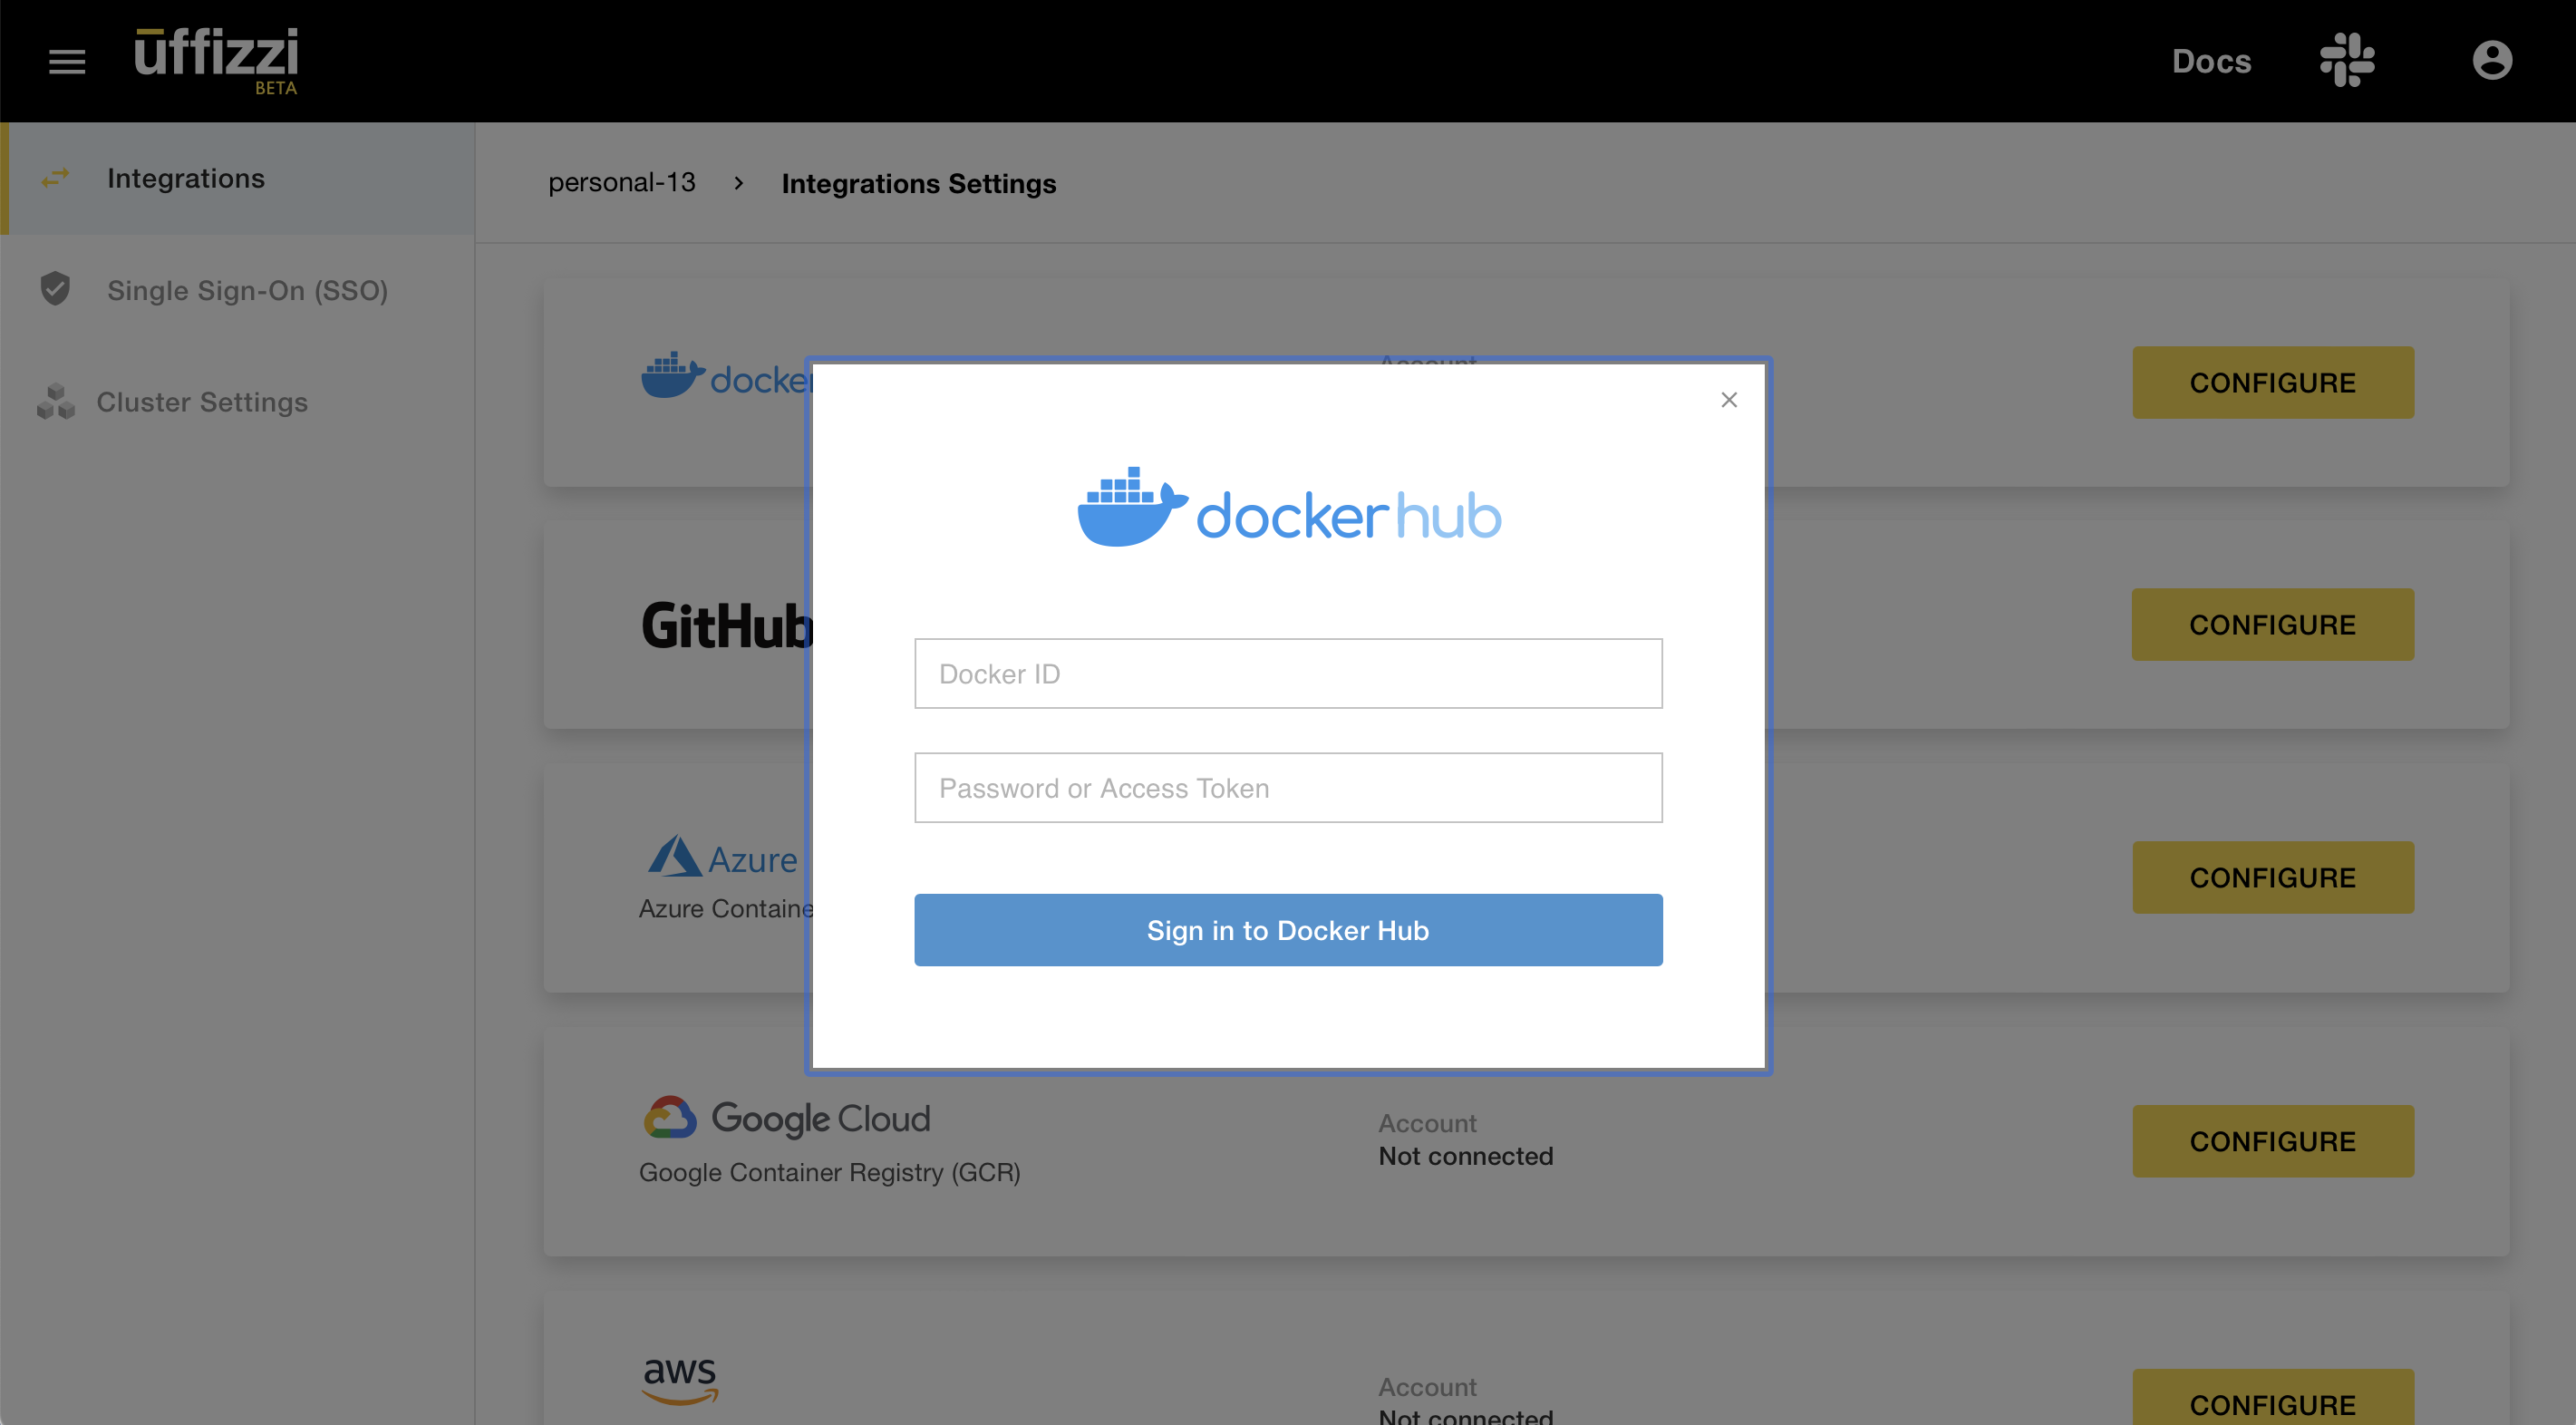Screen dimensions: 2576x1425
Task: Click the Cluster Settings cubes icon
Action: 55,401
